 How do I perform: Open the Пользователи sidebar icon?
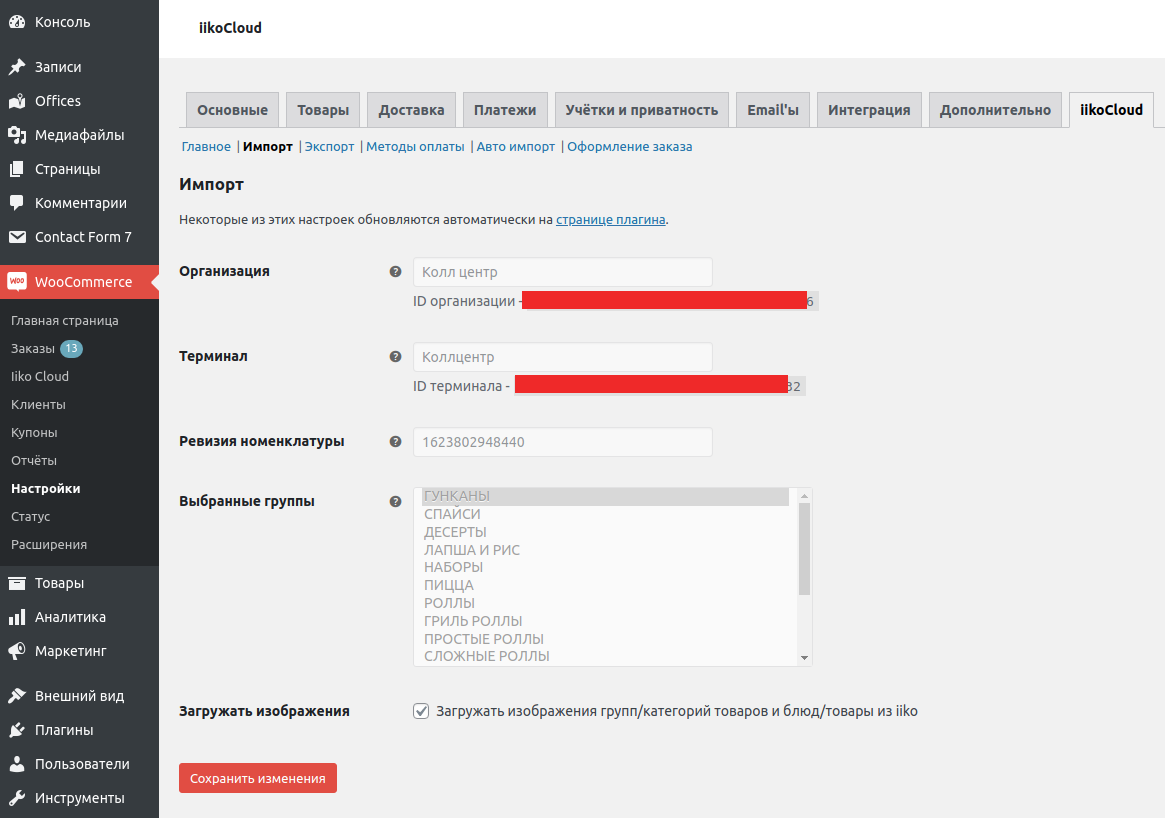(x=16, y=763)
